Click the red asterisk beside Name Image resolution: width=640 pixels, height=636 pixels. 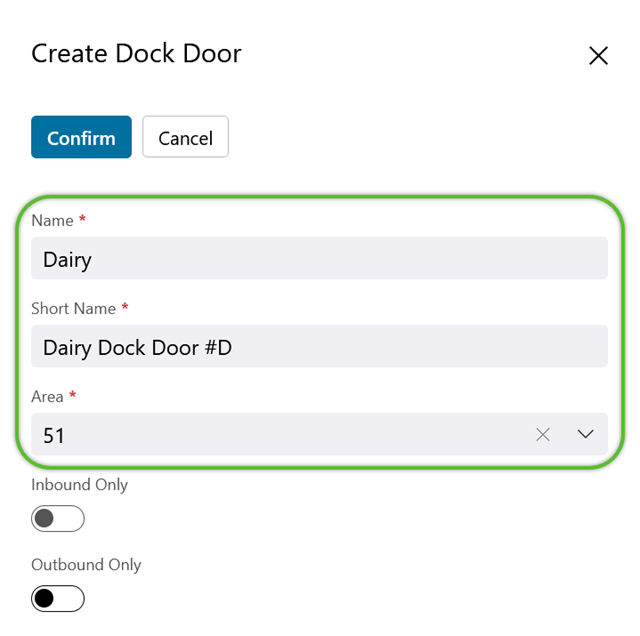tap(82, 218)
